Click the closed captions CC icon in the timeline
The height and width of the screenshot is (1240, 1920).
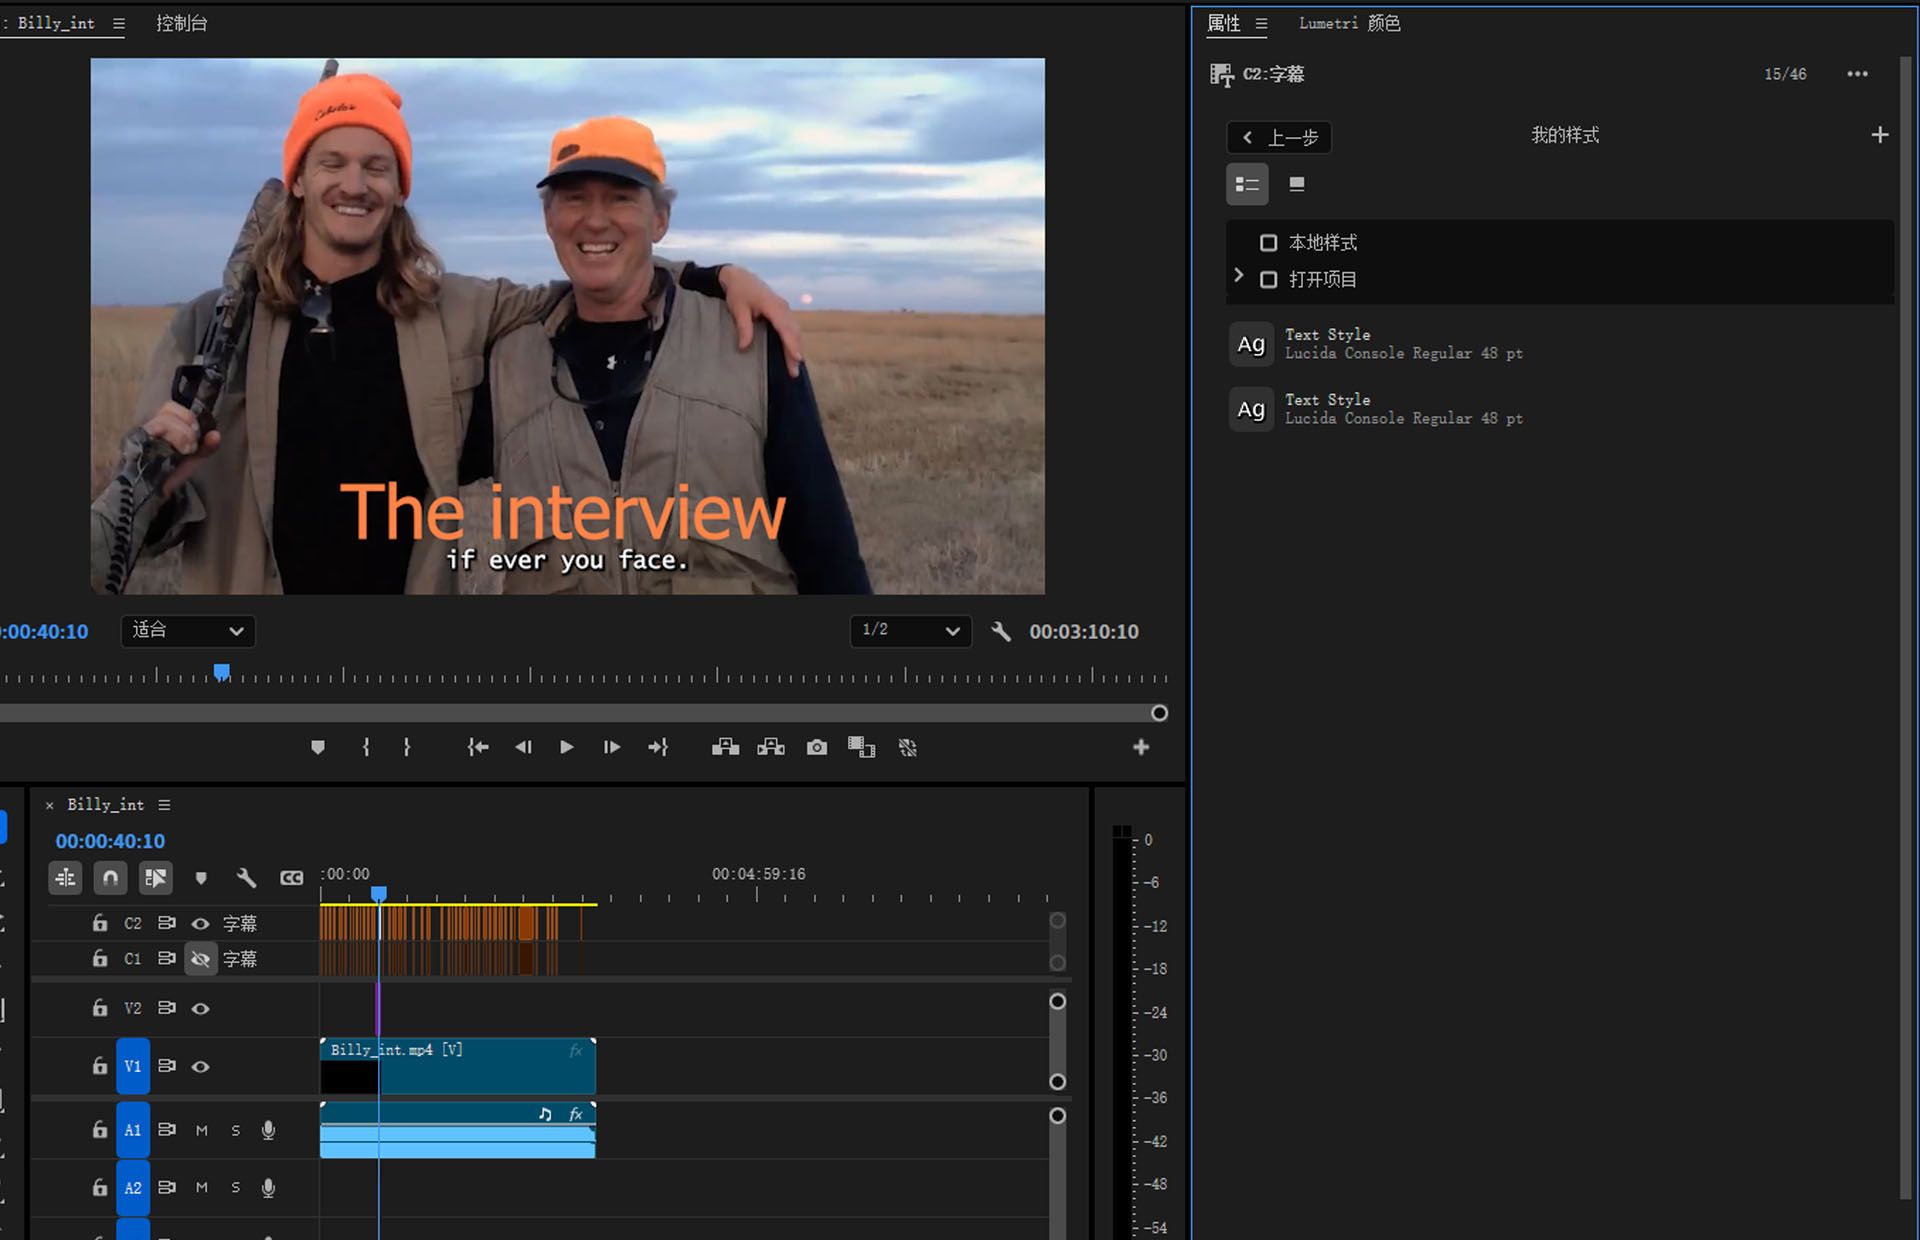(291, 878)
